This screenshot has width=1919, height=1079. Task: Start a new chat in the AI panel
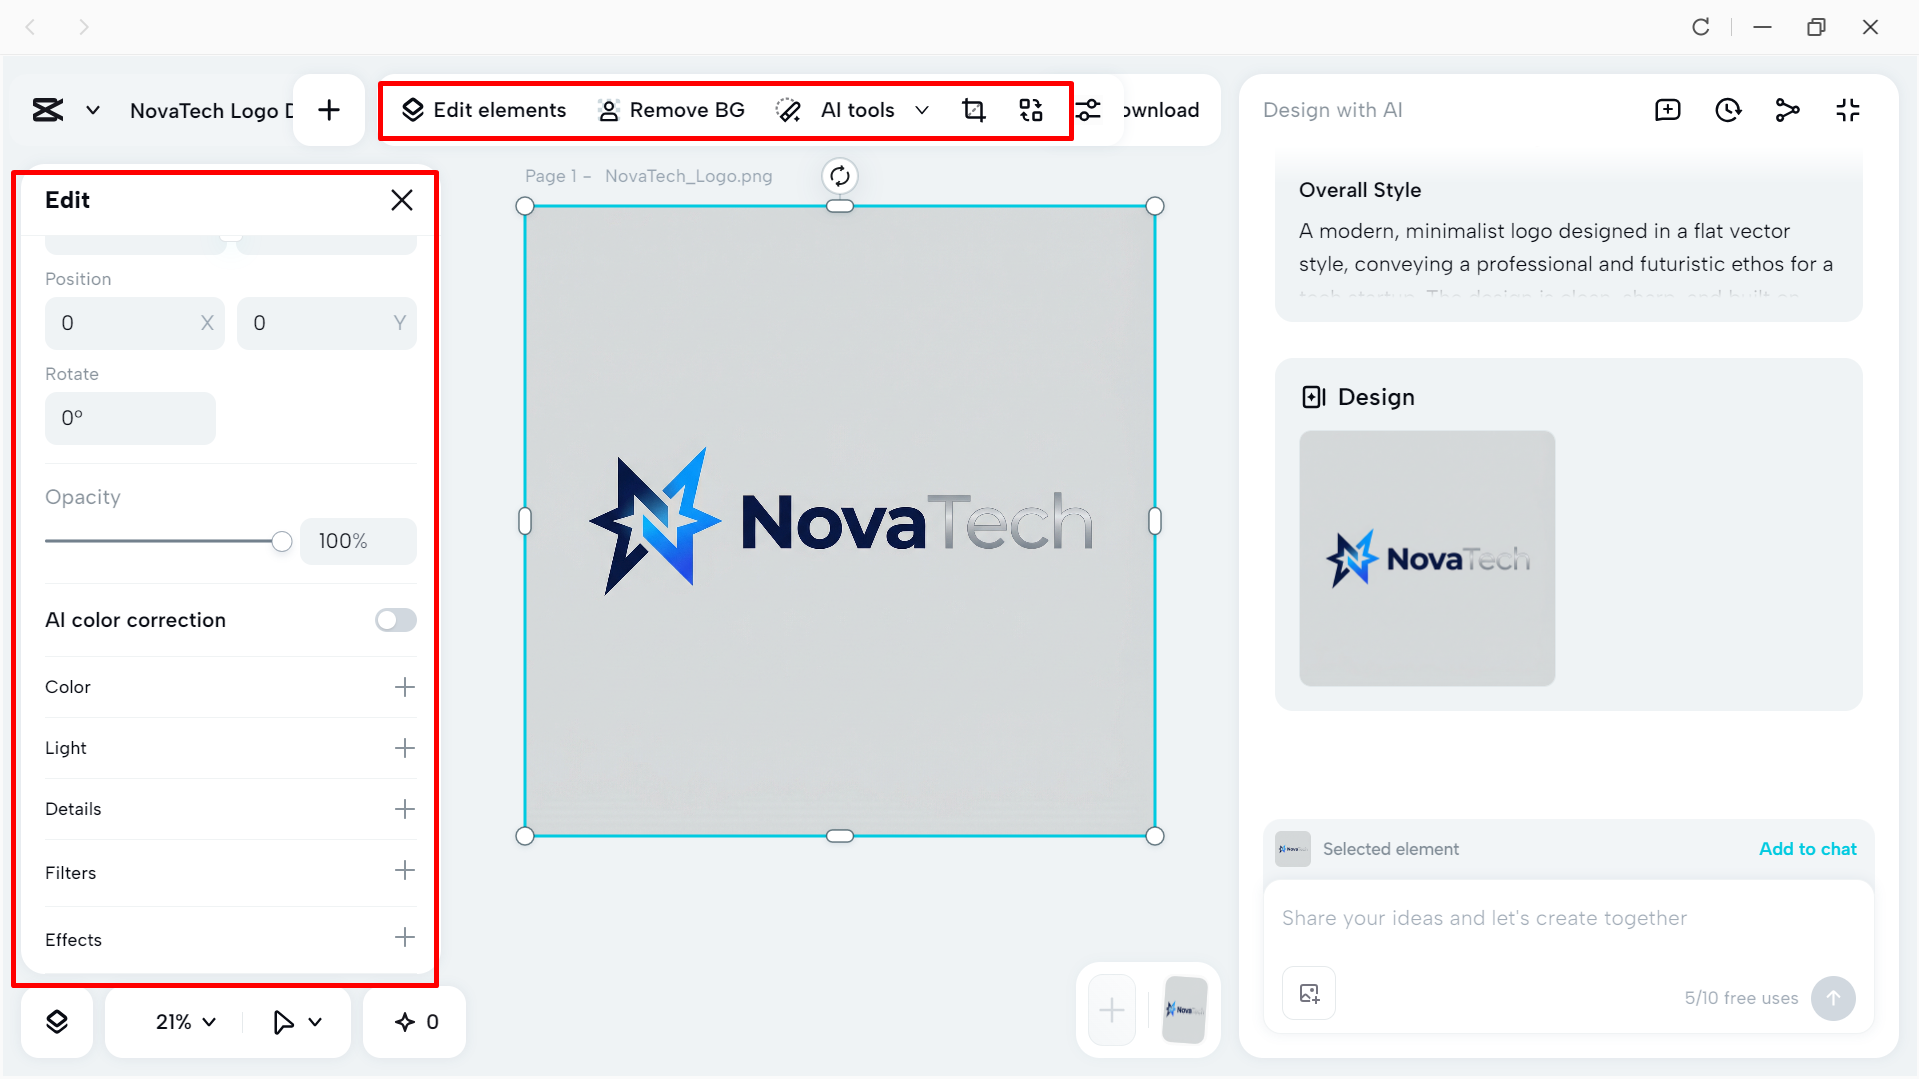[x=1667, y=110]
